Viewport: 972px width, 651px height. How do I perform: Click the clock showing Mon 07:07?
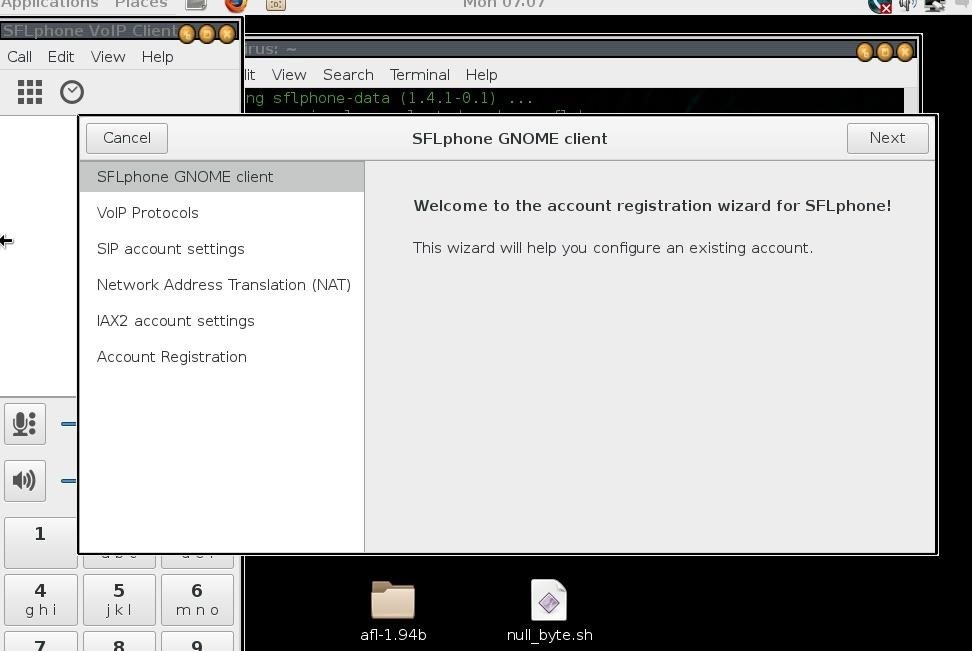pyautogui.click(x=504, y=4)
